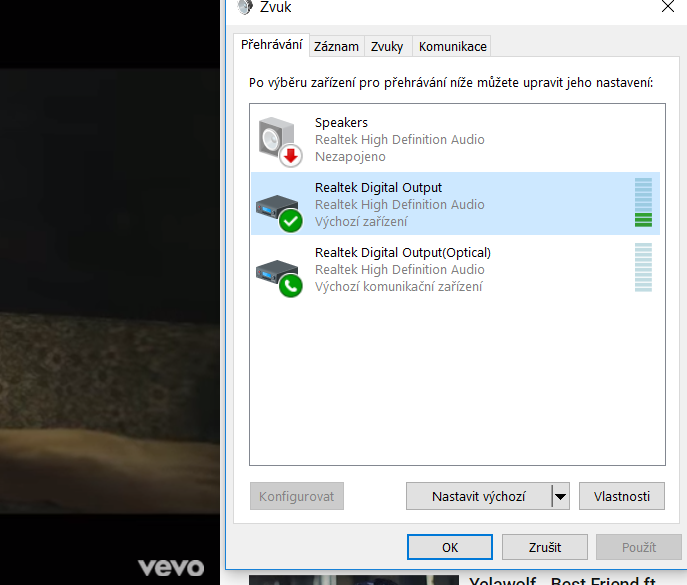This screenshot has height=585, width=687.
Task: Expand the Nastavit výchozí dropdown arrow
Action: (560, 496)
